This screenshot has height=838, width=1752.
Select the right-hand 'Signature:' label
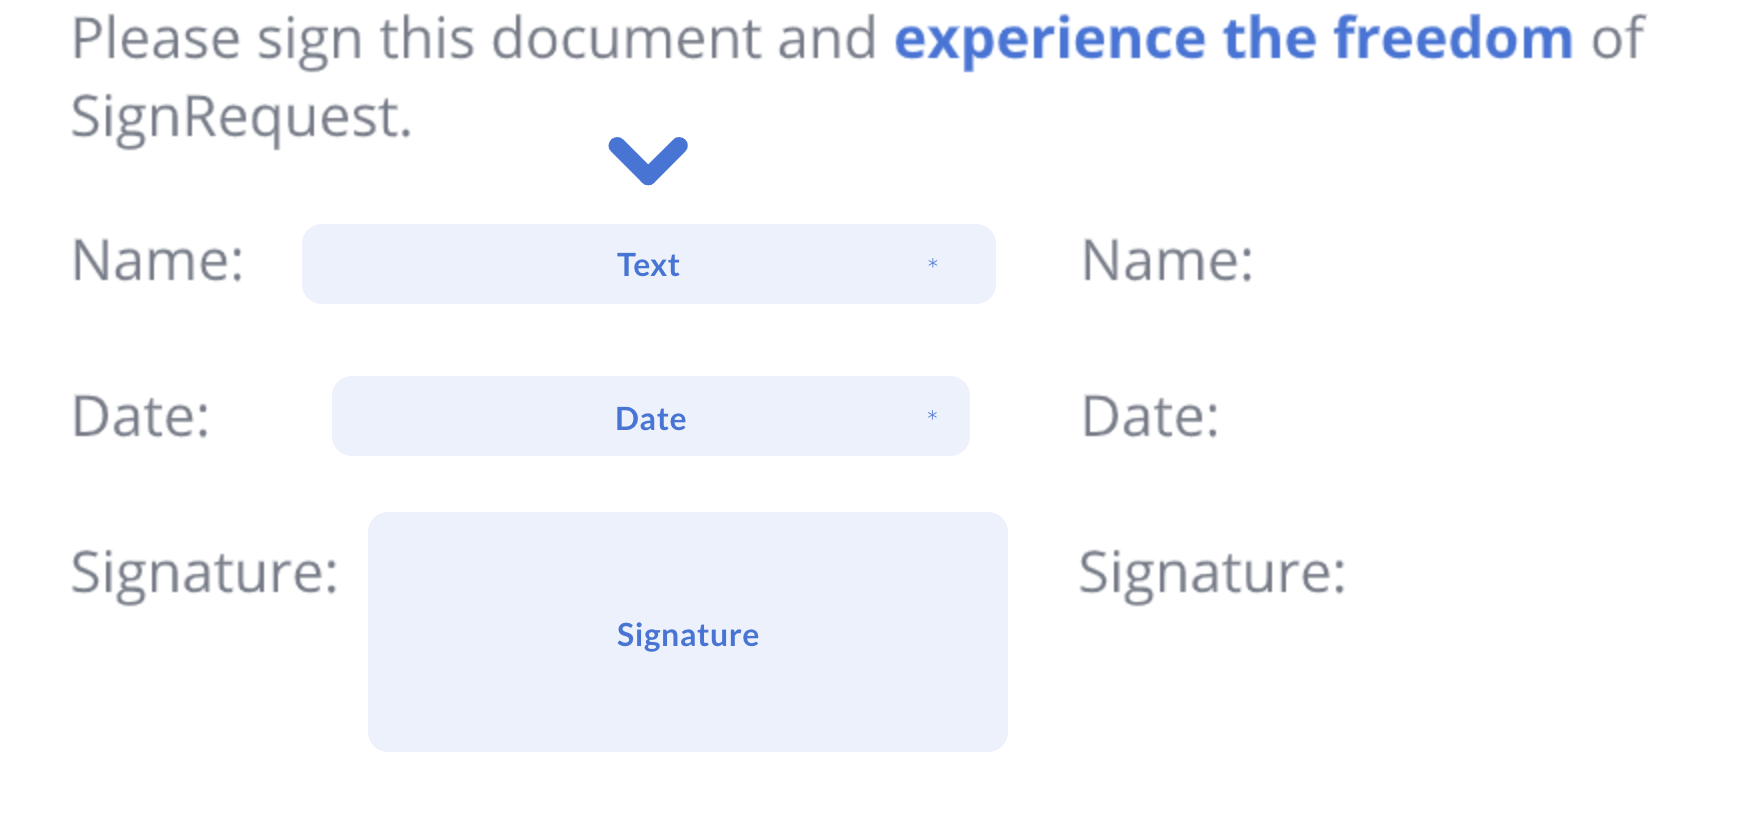[1213, 575]
